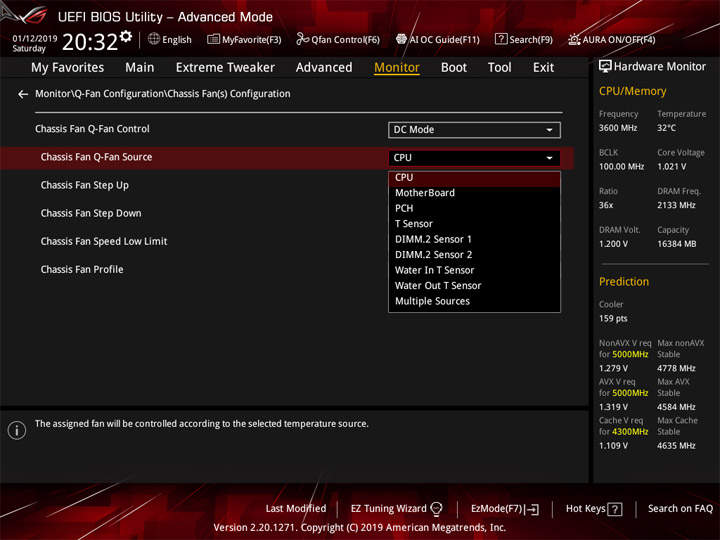The height and width of the screenshot is (540, 720).
Task: Select Multiple Sources option
Action: click(474, 301)
